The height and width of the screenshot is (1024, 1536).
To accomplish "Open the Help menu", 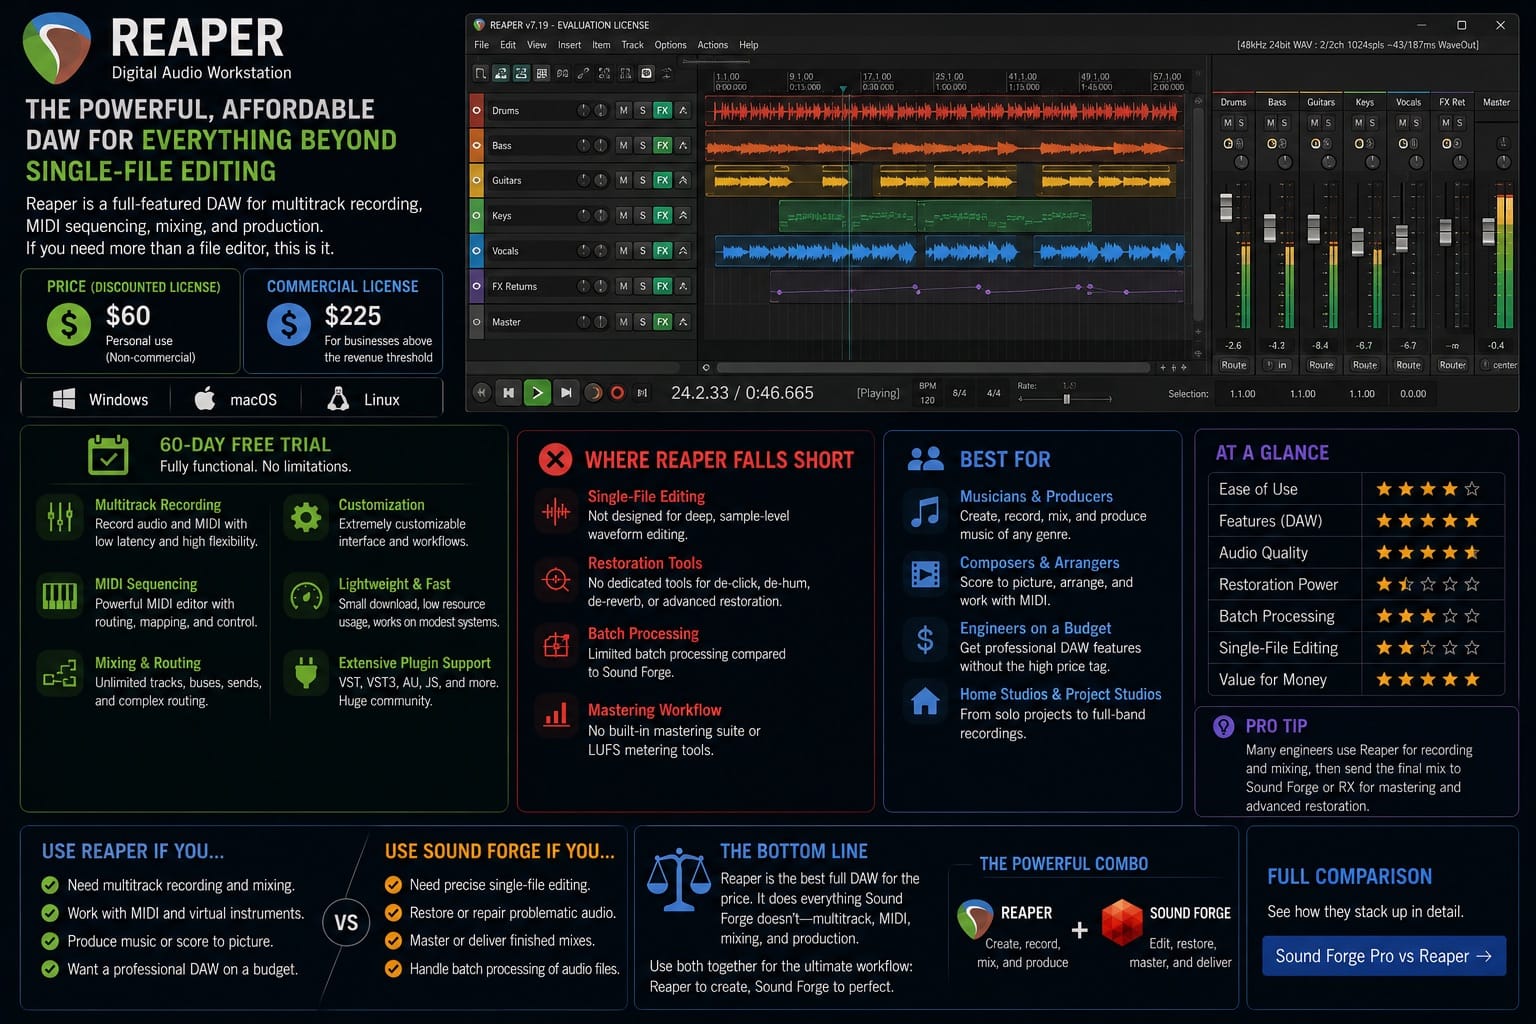I will pyautogui.click(x=748, y=45).
